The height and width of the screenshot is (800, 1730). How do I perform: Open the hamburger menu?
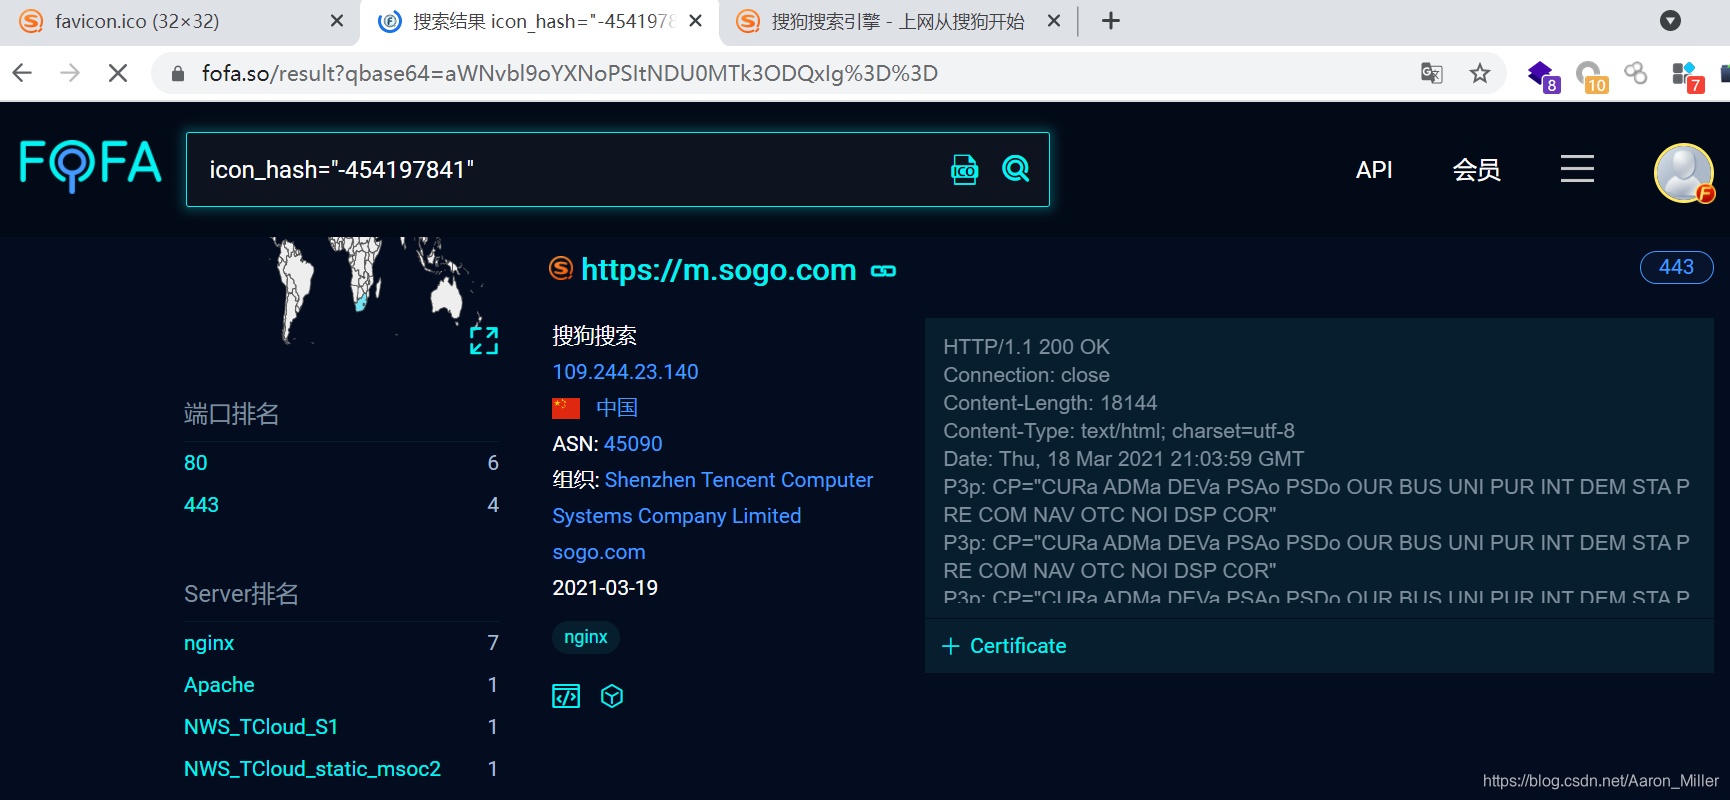[x=1577, y=169]
